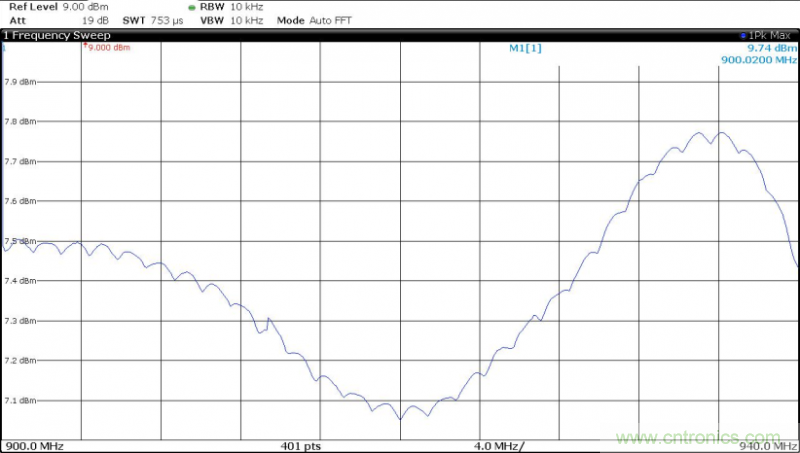This screenshot has width=800, height=453.
Task: Click the blue 1Pk Max trace indicator
Action: tap(772, 35)
